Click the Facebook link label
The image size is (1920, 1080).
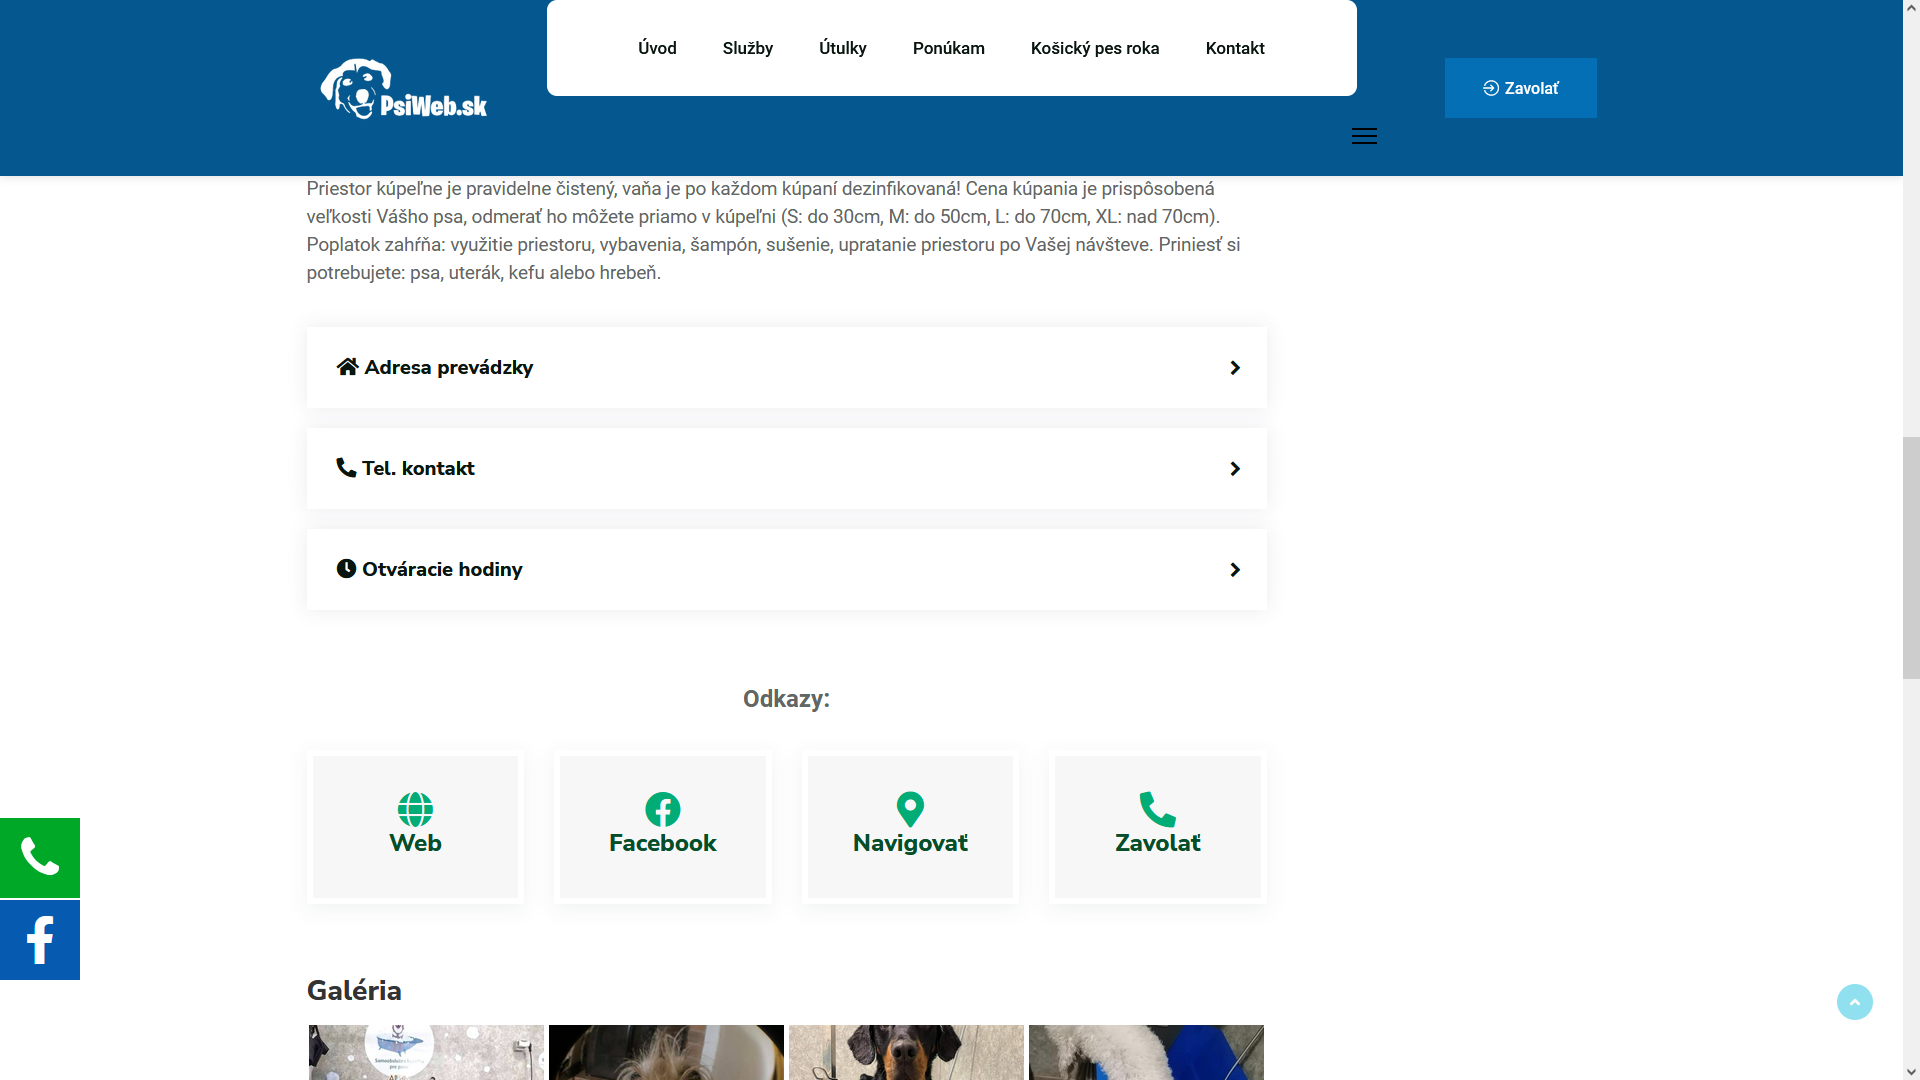click(x=663, y=843)
